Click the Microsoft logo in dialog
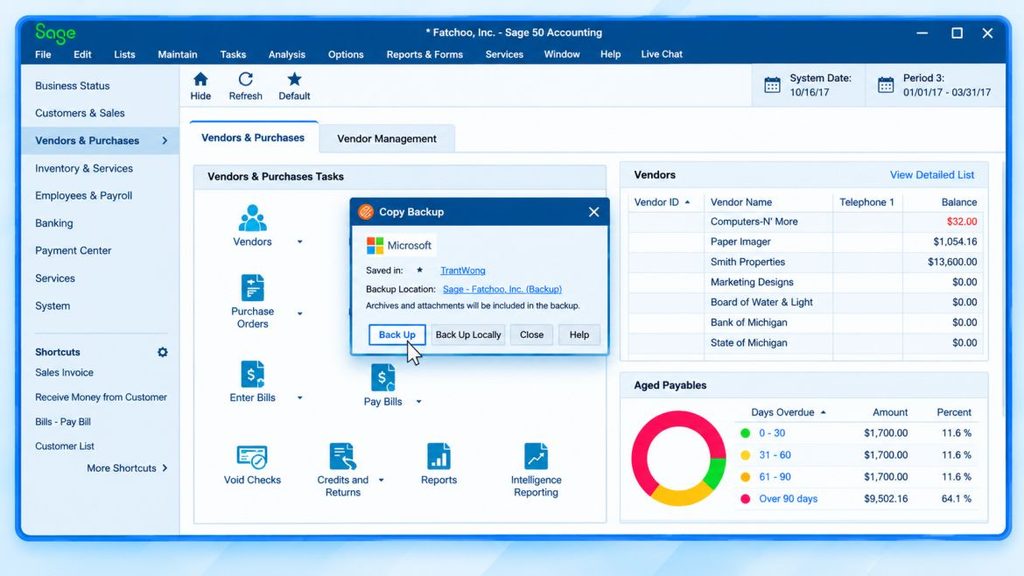1024x576 pixels. click(x=375, y=246)
